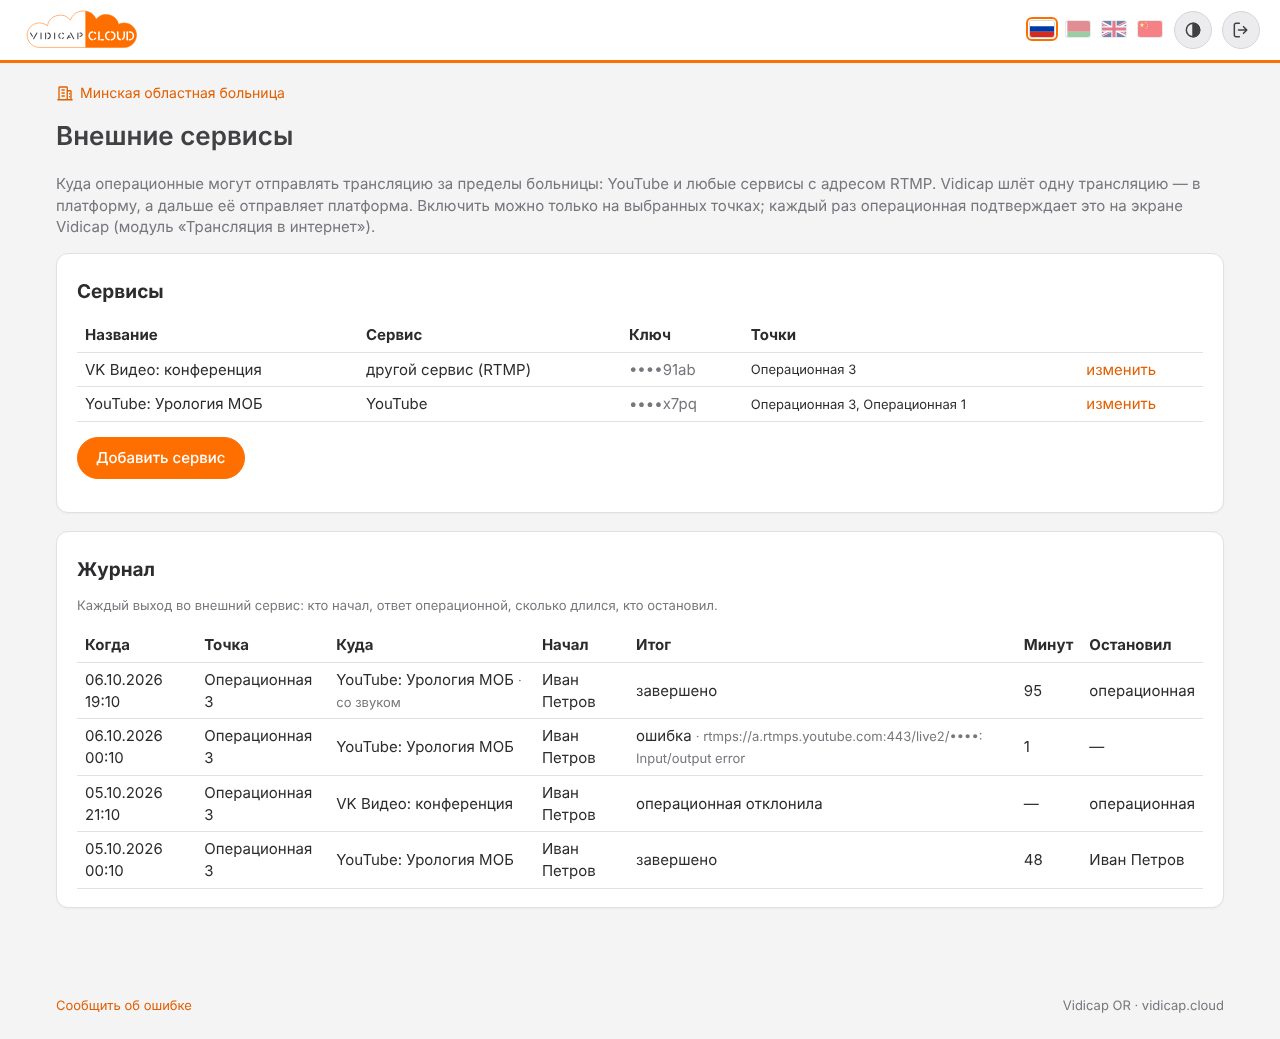Screen dimensions: 1280x1039
Task: Click изменить for the YouTube service row
Action: [1121, 404]
